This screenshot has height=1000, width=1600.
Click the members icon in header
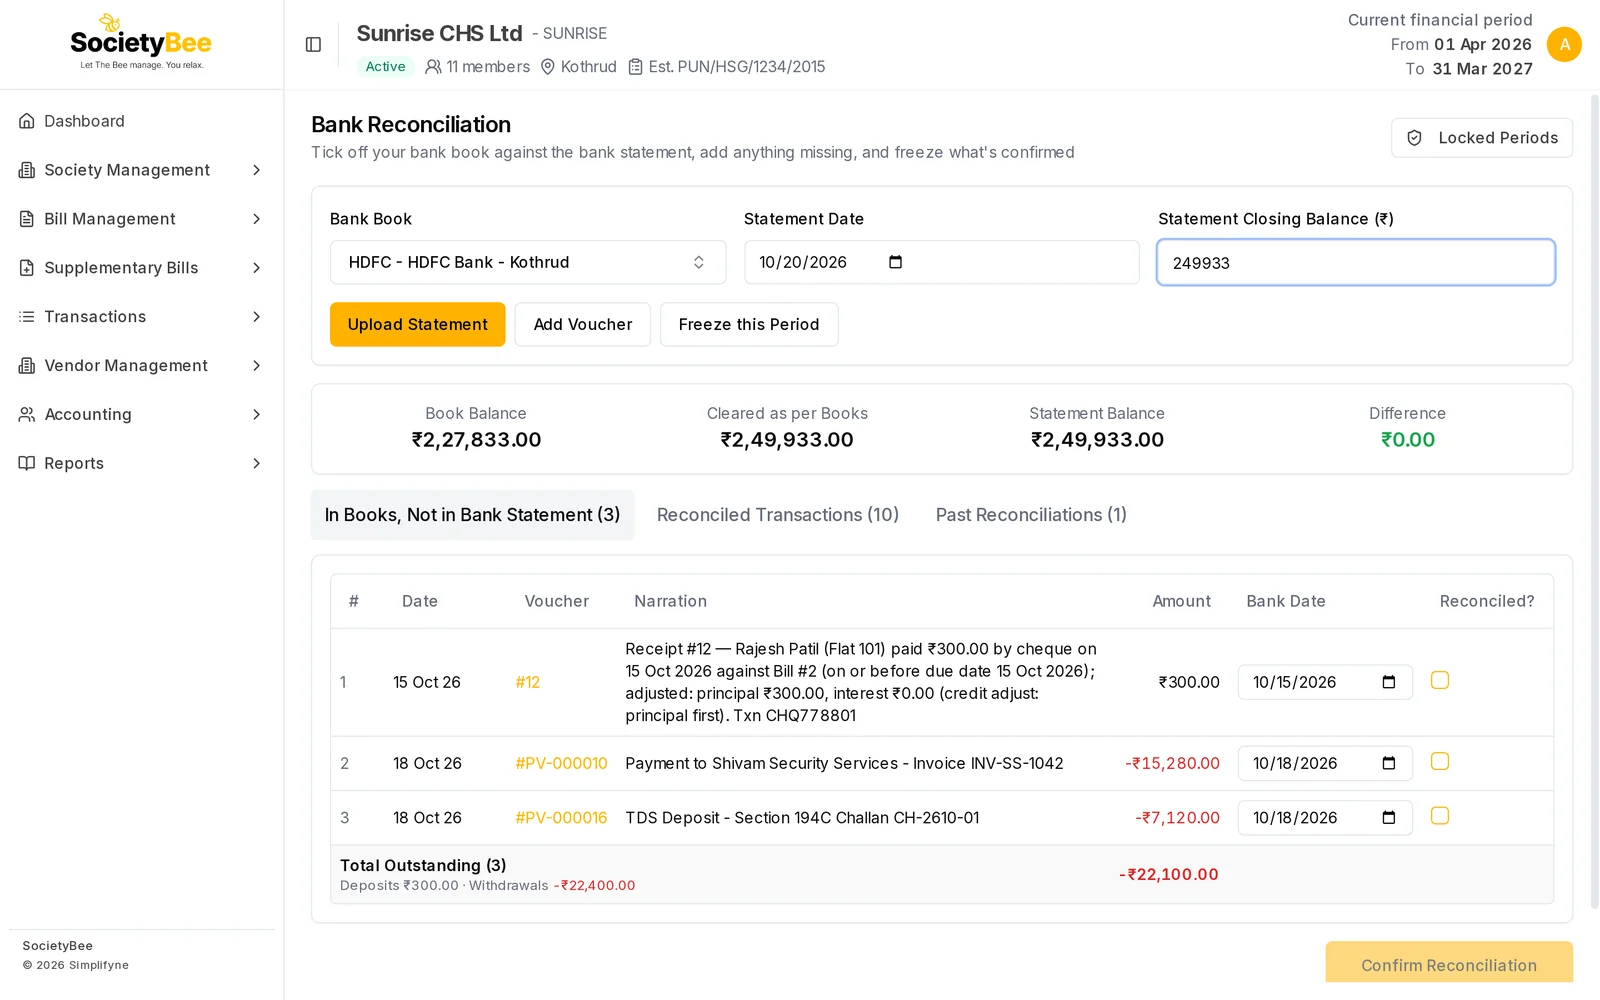(x=433, y=67)
